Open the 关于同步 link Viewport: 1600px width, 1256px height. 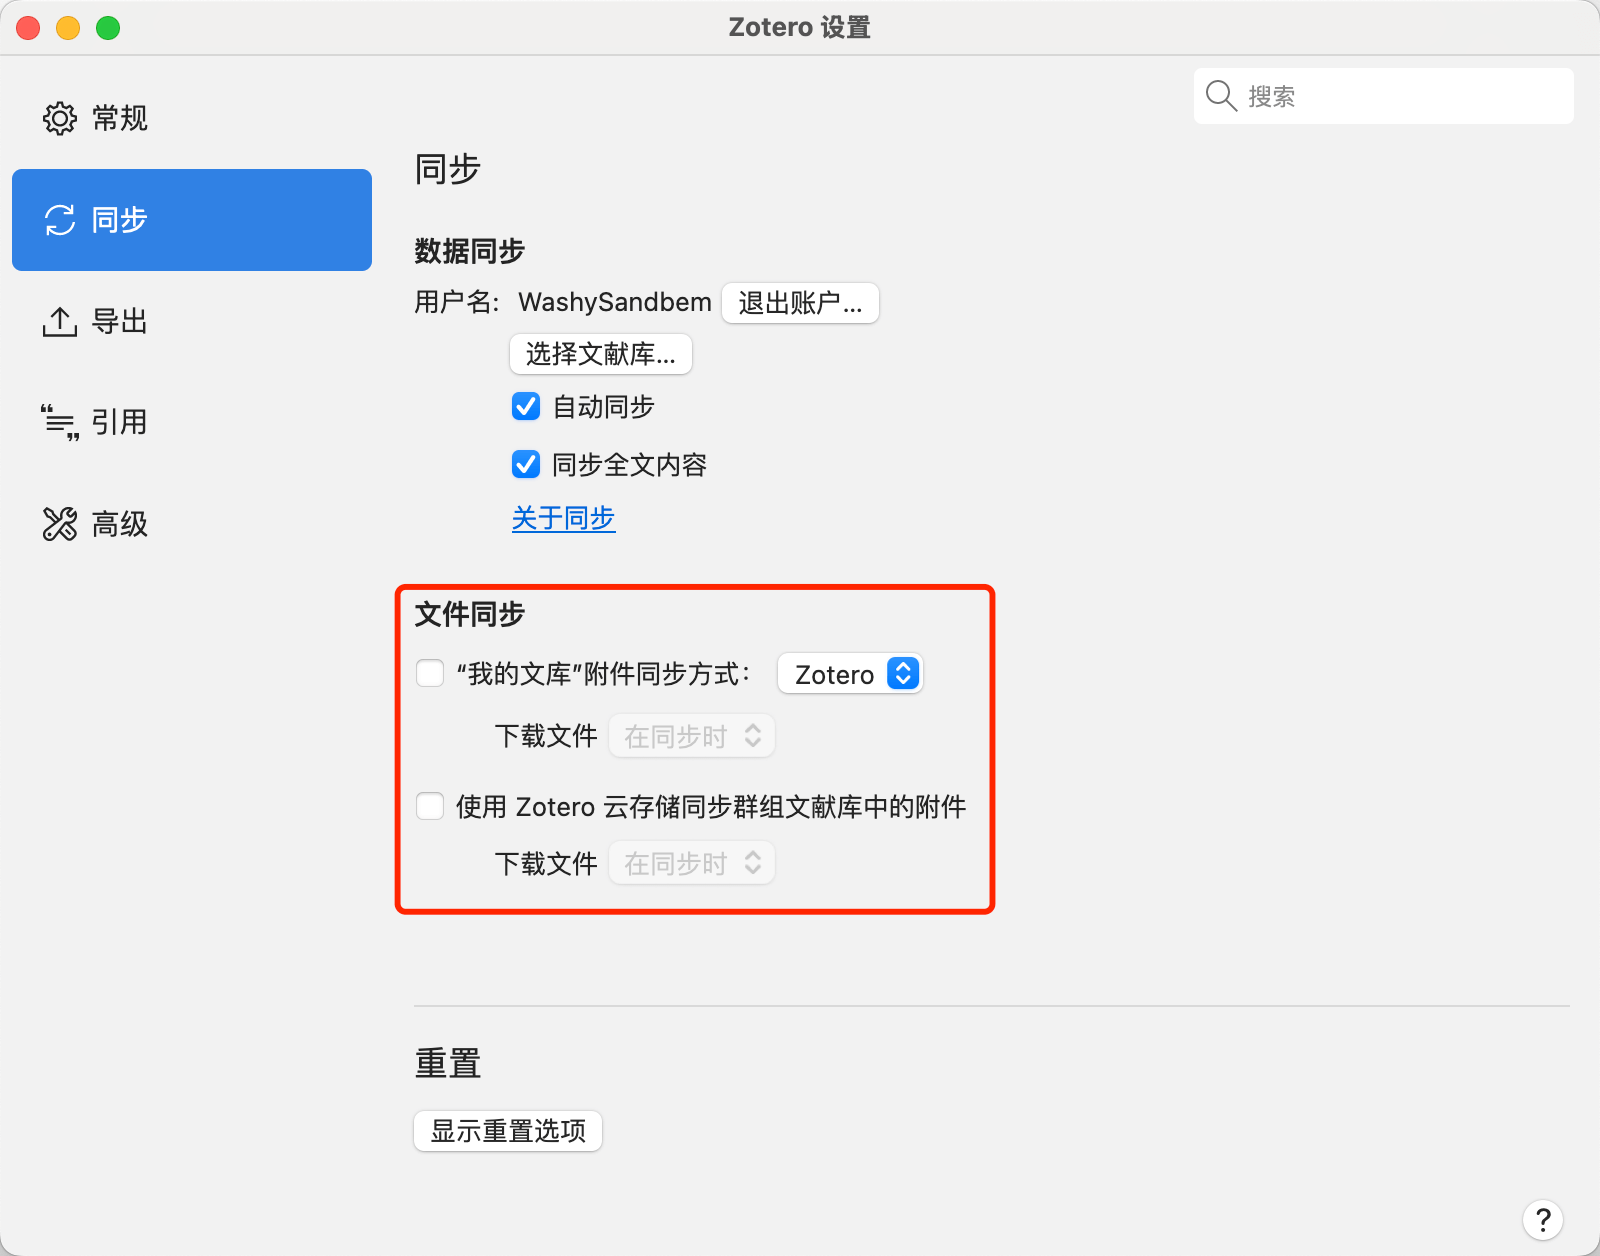click(x=564, y=518)
